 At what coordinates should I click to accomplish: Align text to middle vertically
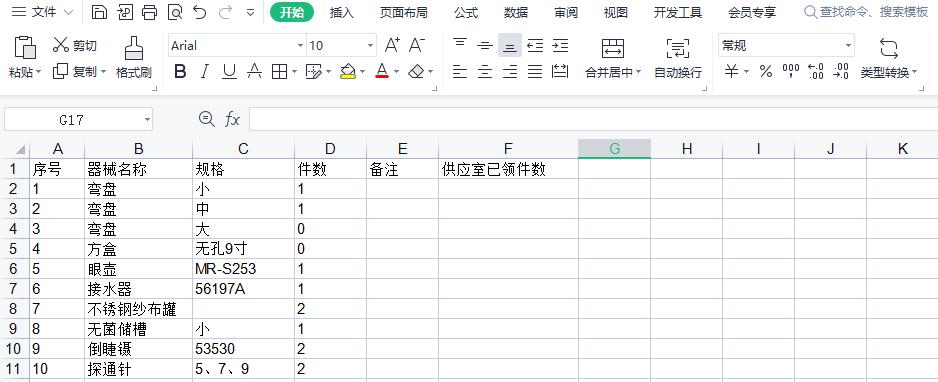pos(485,45)
